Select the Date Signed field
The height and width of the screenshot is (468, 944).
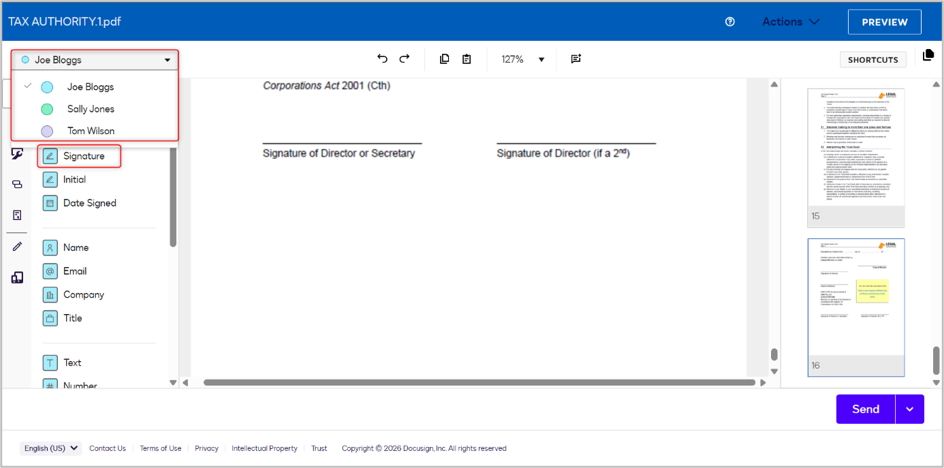pos(79,203)
